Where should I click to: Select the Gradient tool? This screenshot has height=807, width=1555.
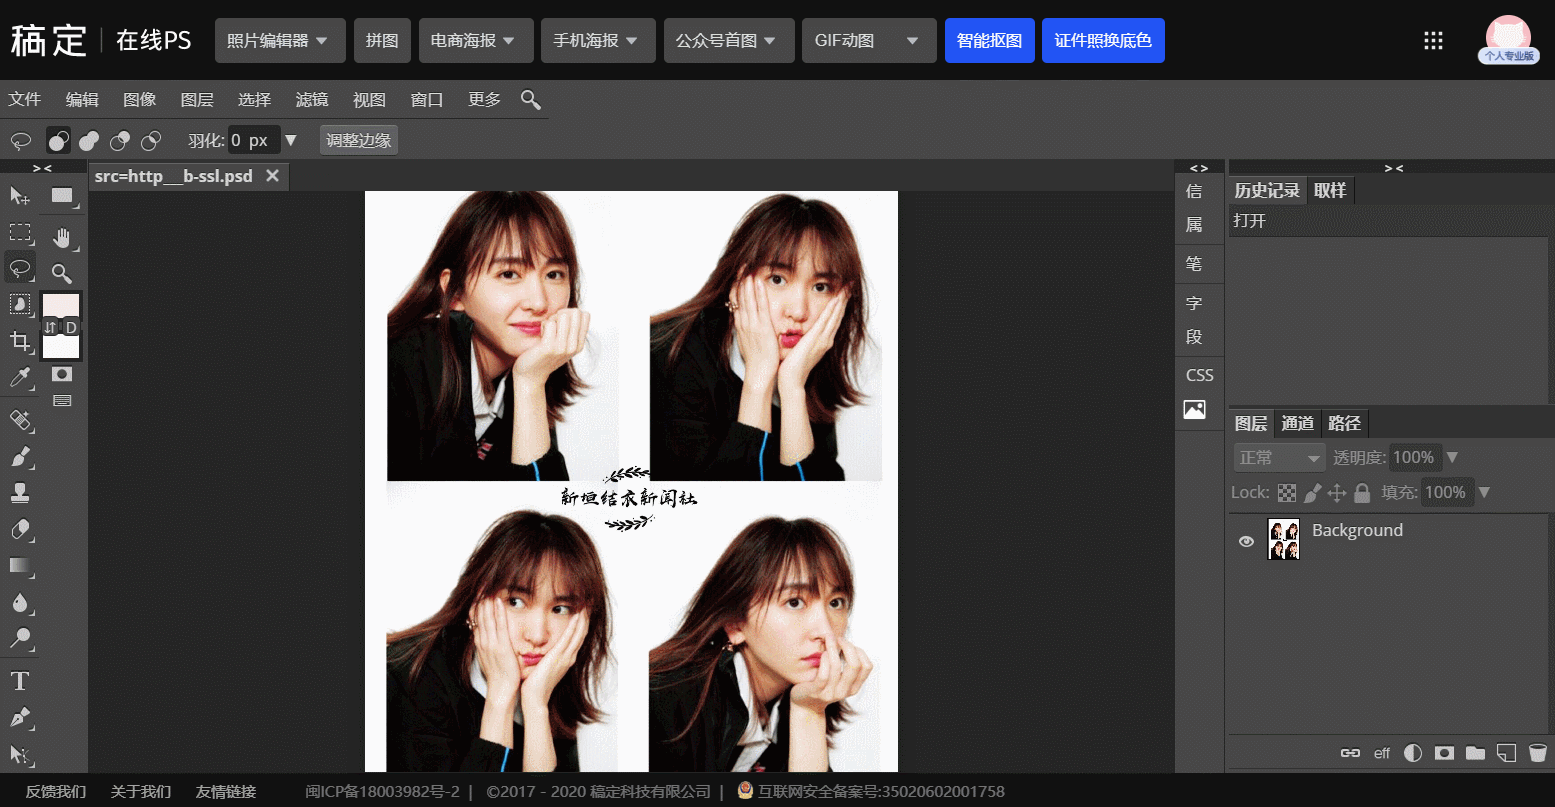pos(19,566)
